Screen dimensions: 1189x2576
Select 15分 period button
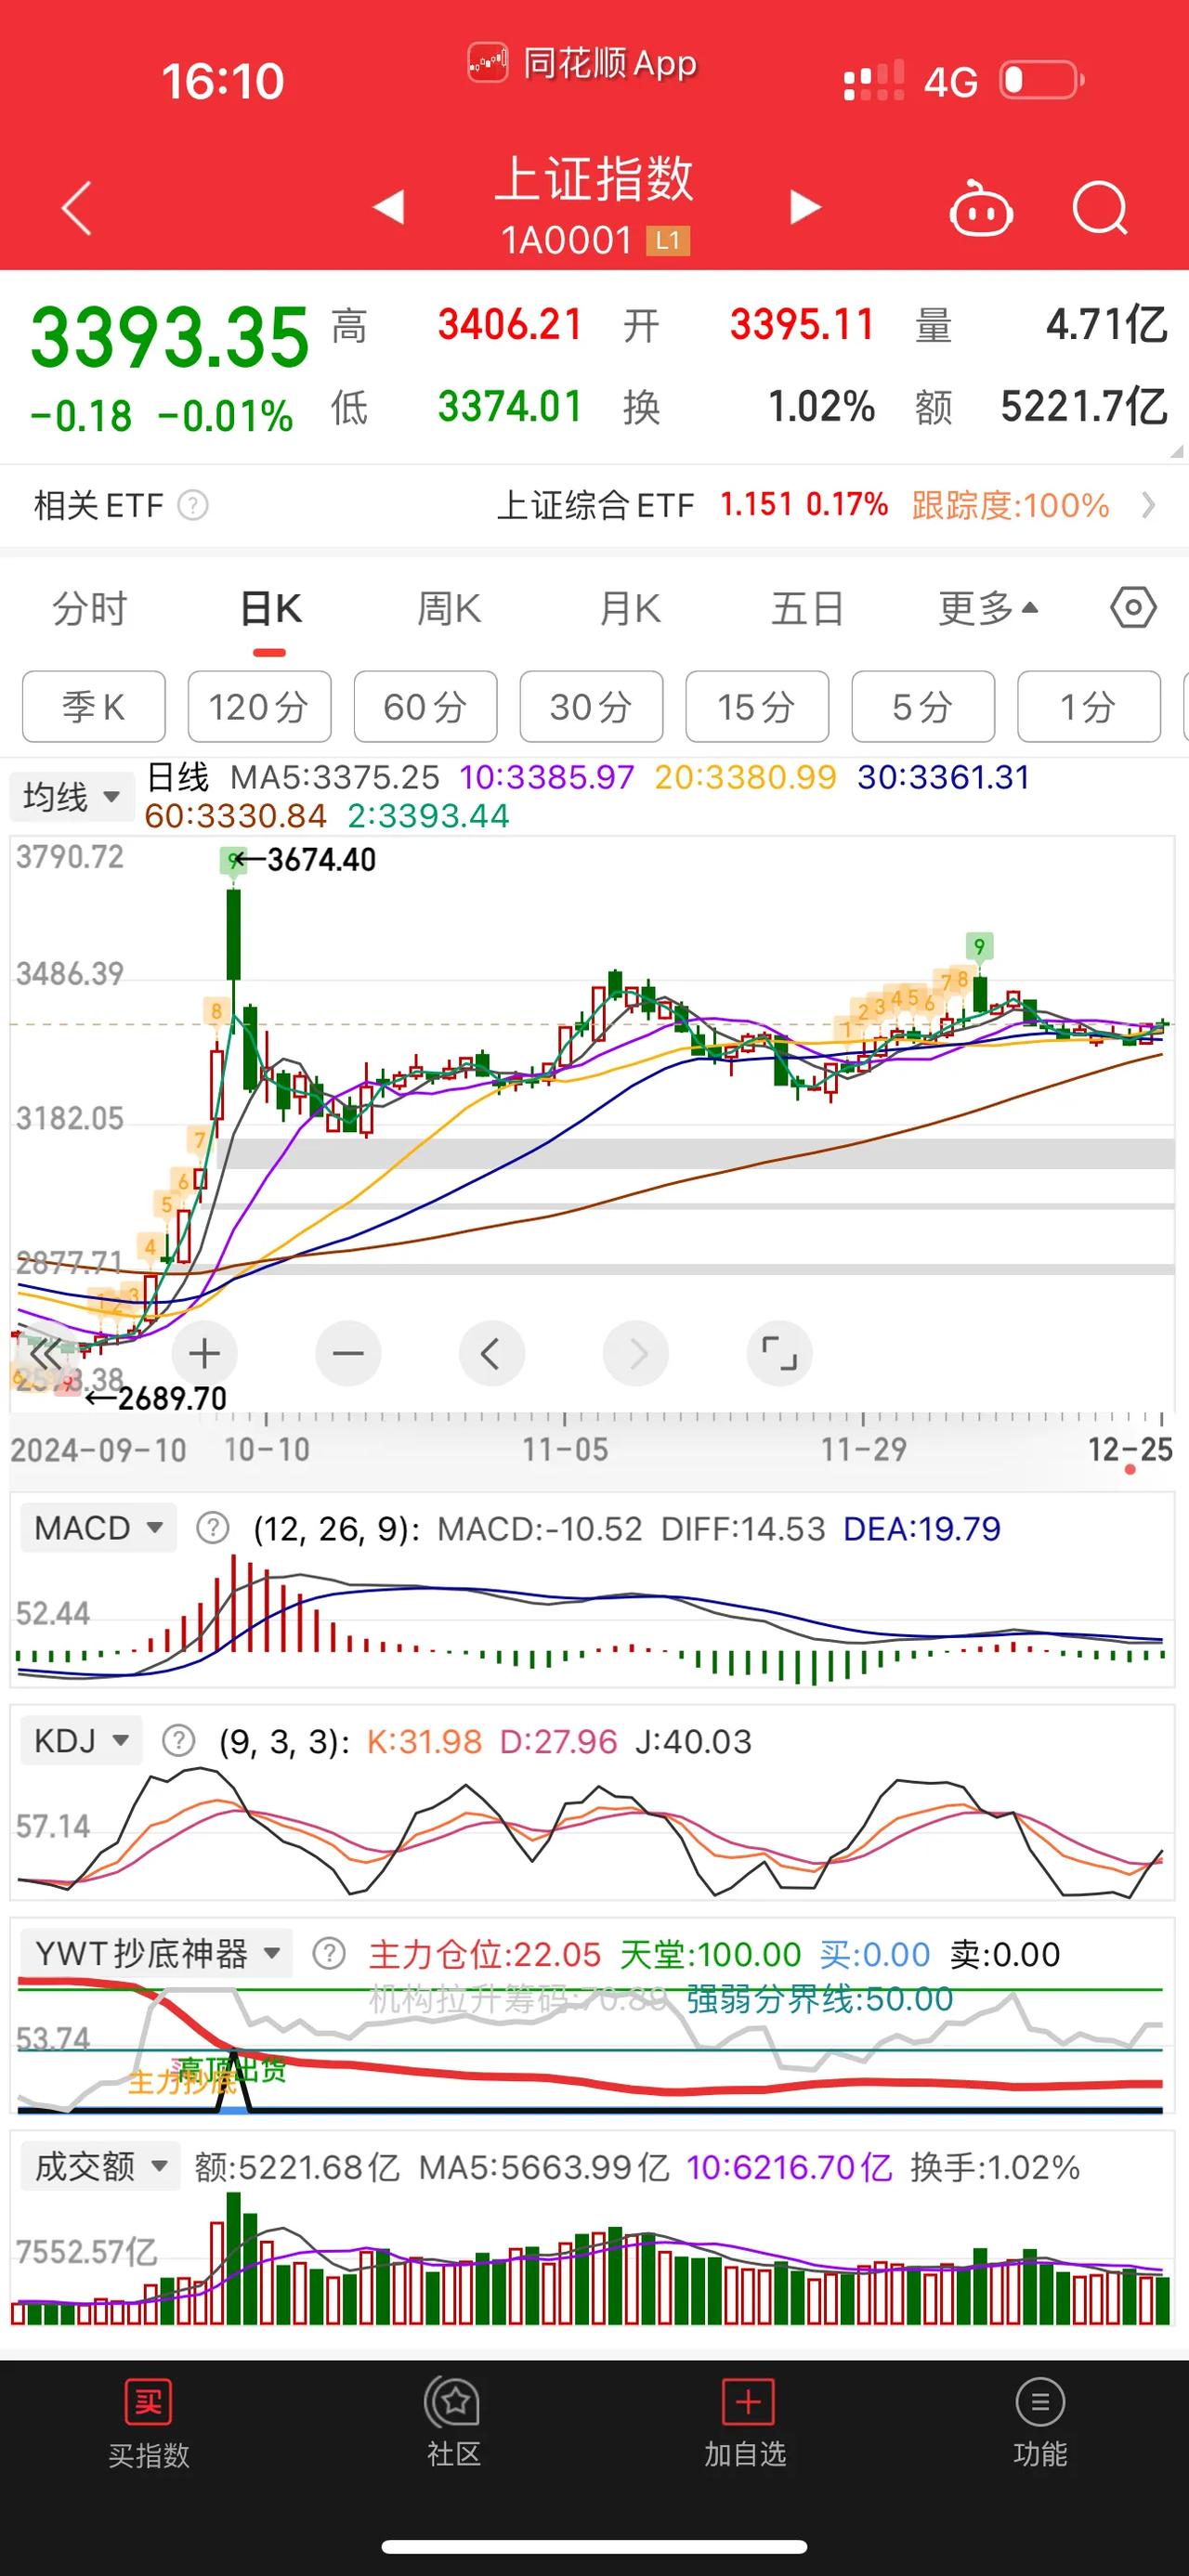(x=757, y=707)
